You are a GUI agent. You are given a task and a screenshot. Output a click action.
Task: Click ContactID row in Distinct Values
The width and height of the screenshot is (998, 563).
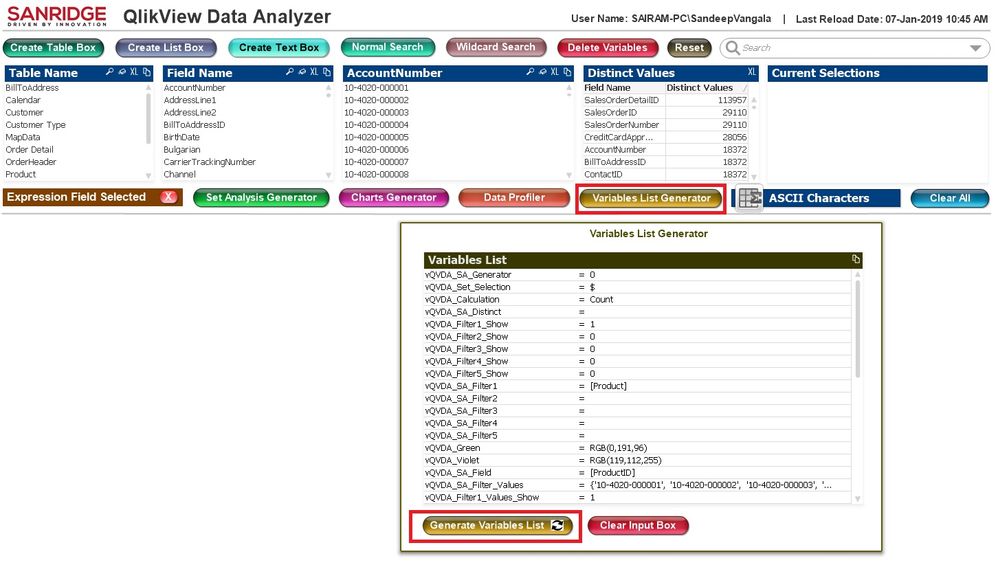[x=666, y=174]
